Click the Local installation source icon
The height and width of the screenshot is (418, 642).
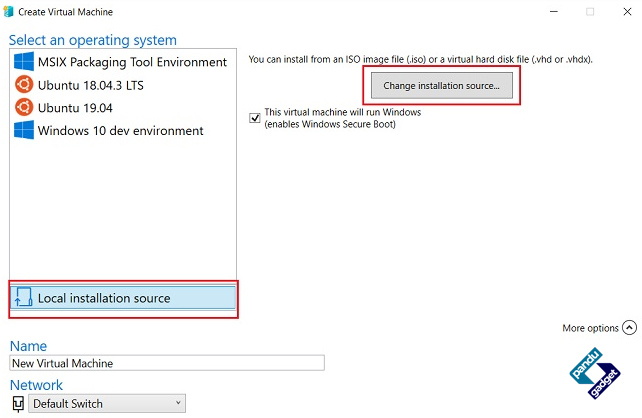click(x=23, y=298)
